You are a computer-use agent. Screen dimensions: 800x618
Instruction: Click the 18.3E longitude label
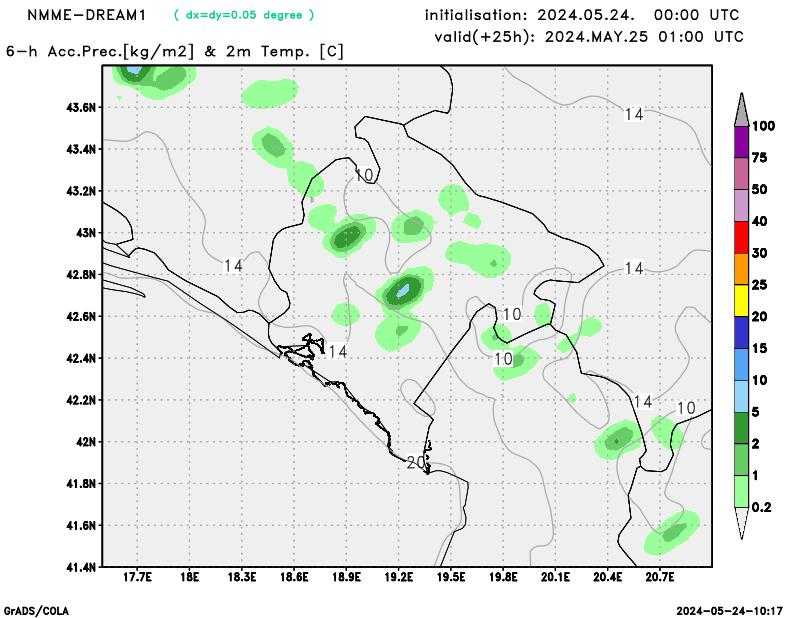tap(241, 577)
